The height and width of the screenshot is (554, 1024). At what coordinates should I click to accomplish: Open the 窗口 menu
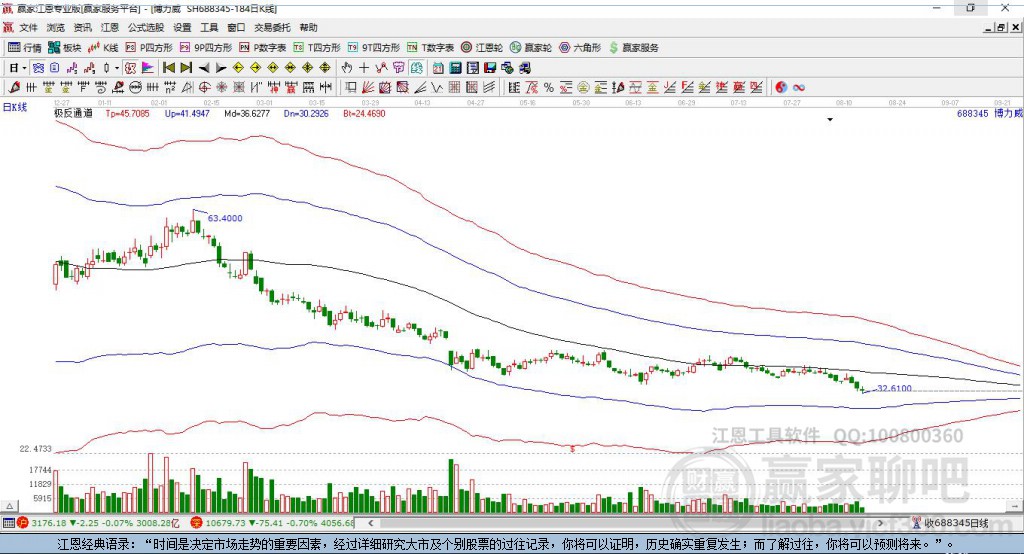(236, 27)
